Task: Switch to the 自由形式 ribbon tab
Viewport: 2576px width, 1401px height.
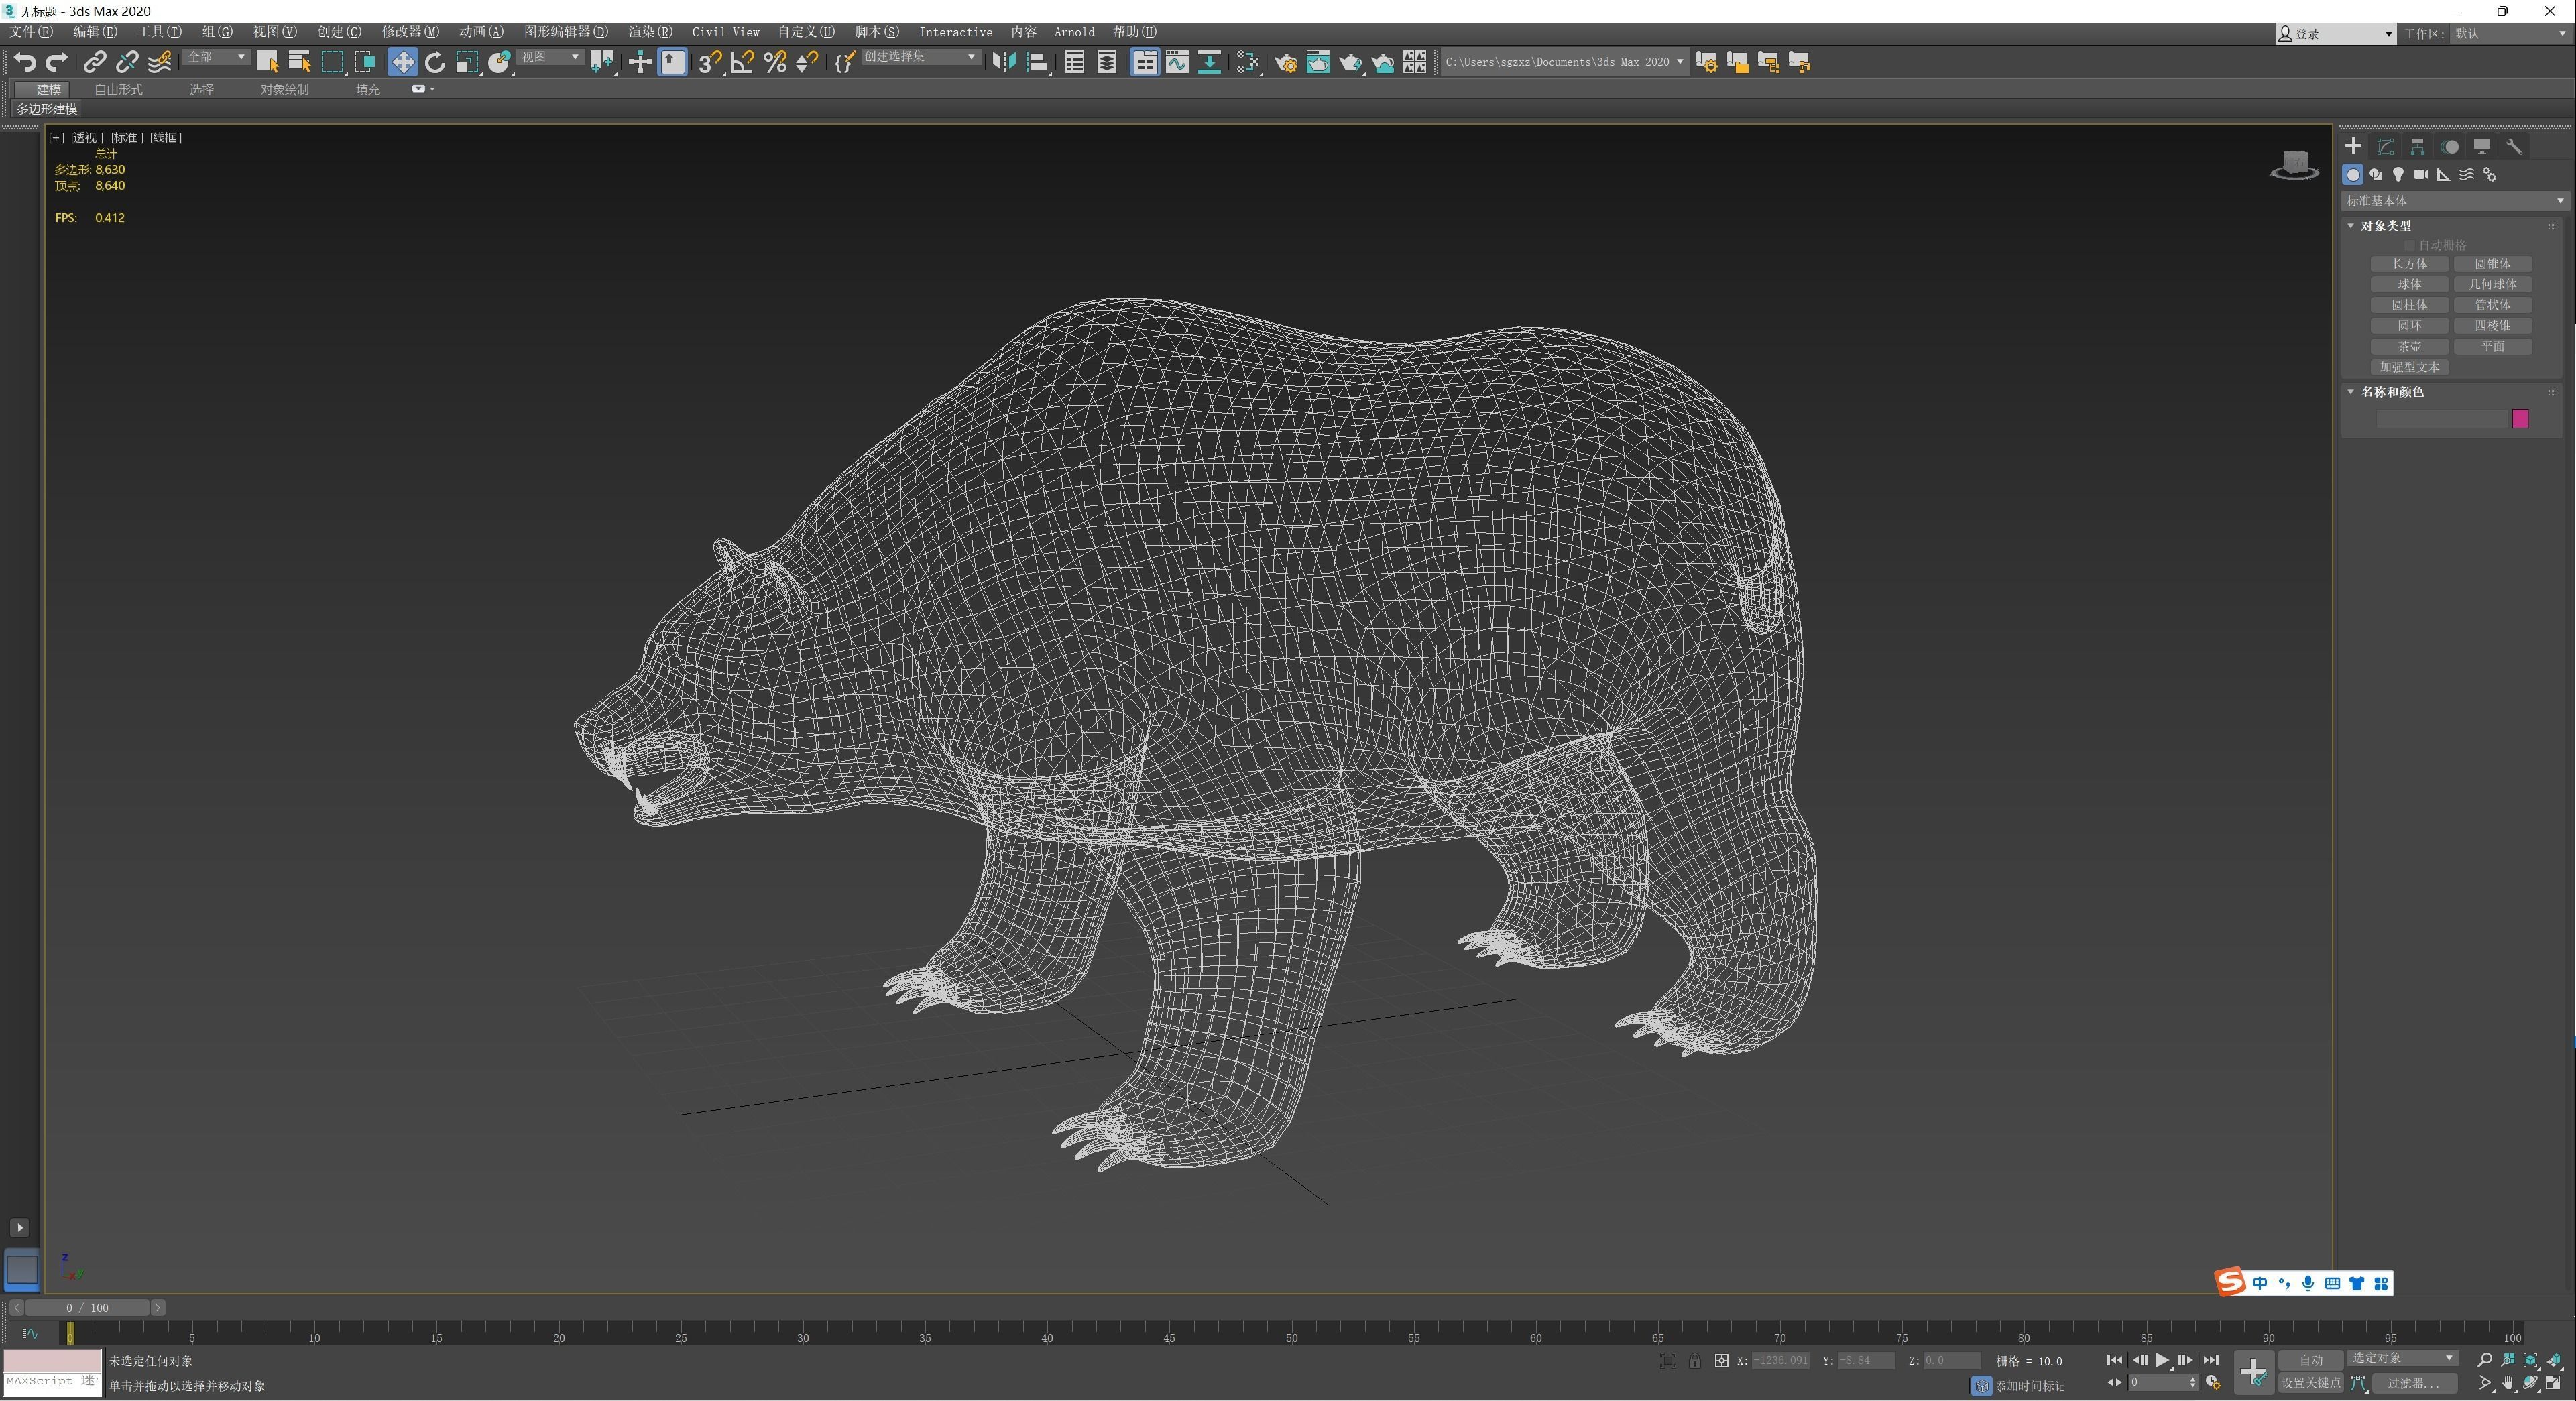Action: click(118, 89)
